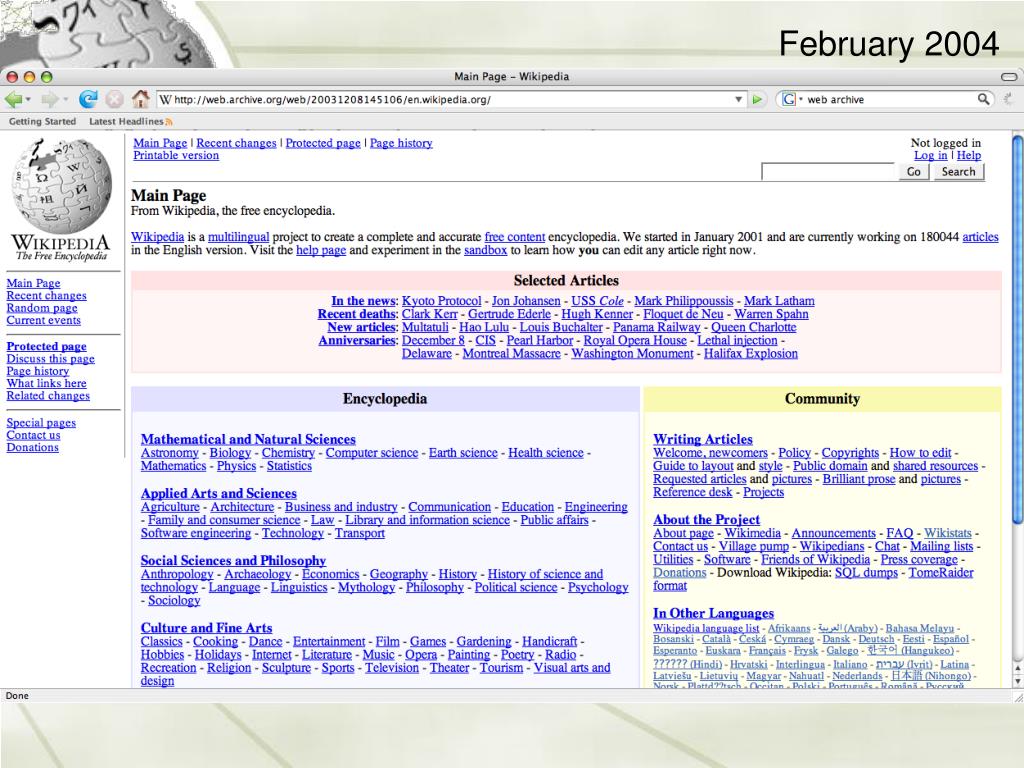
Task: Expand the address bar history dropdown
Action: [x=738, y=99]
